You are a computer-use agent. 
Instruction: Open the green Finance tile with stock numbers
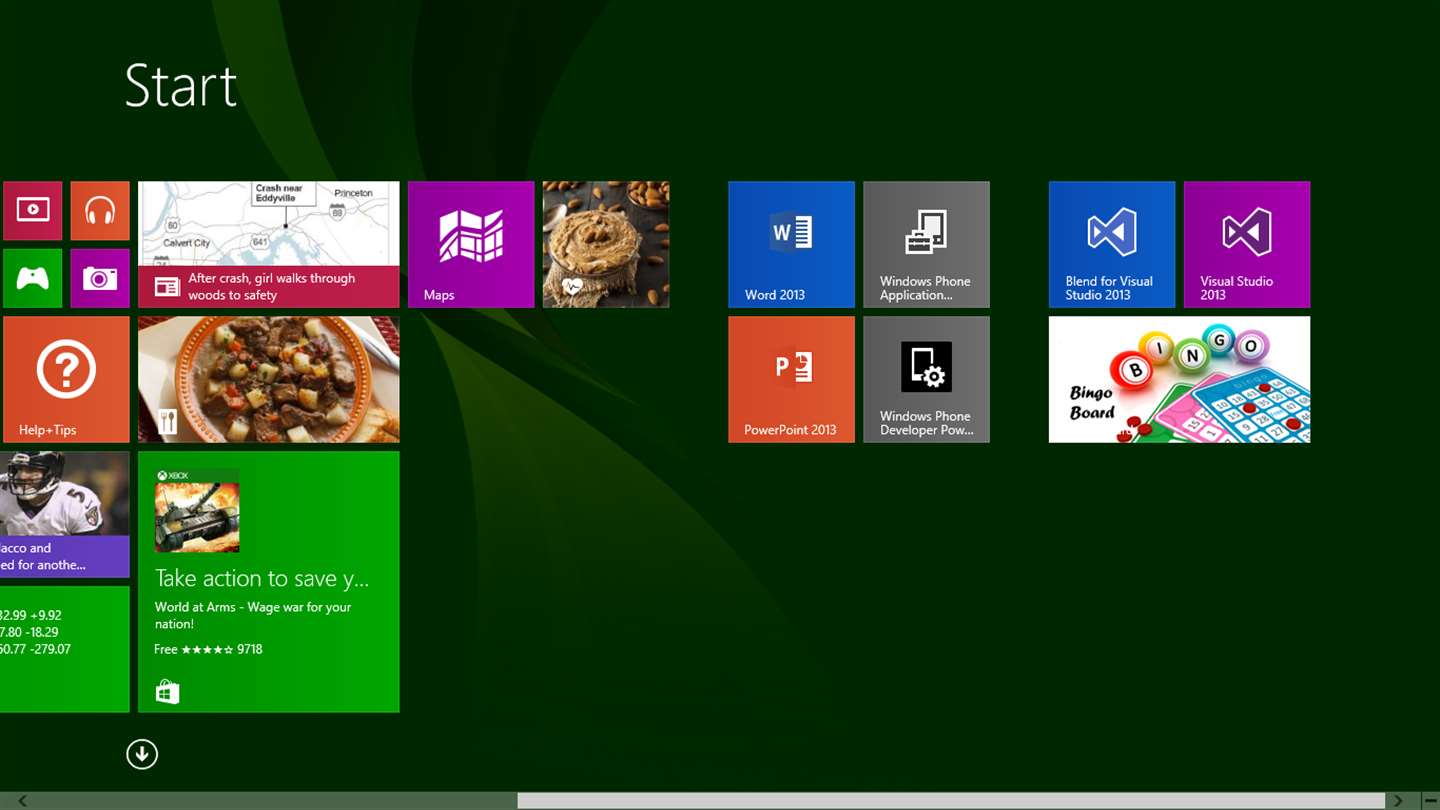point(65,649)
